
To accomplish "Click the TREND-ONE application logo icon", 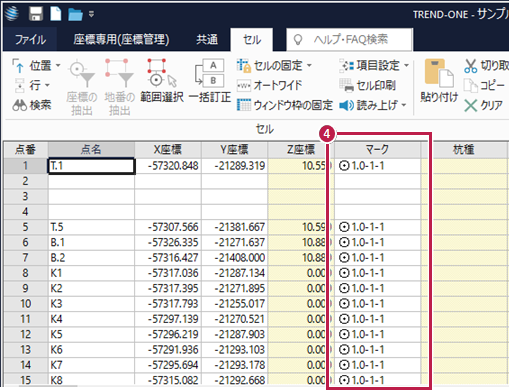I will click(12, 14).
